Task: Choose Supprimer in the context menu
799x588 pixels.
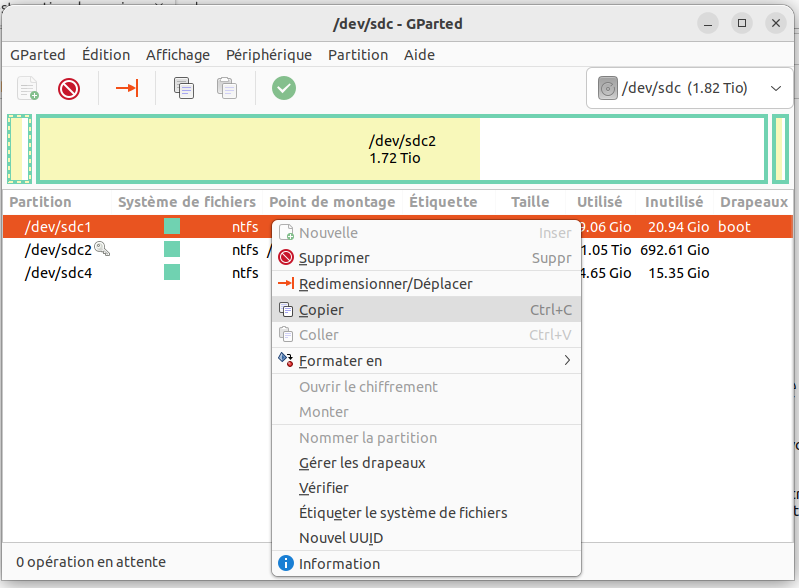Action: (427, 258)
